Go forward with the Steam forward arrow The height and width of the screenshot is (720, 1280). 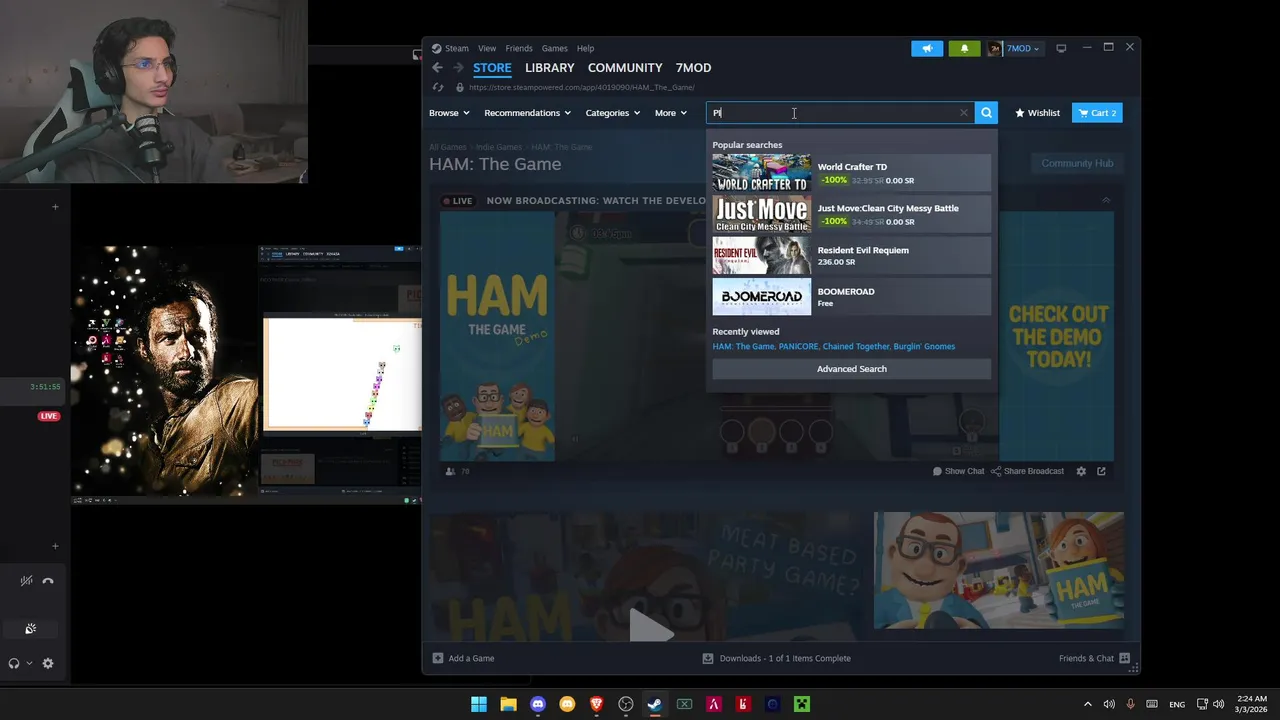(x=458, y=68)
